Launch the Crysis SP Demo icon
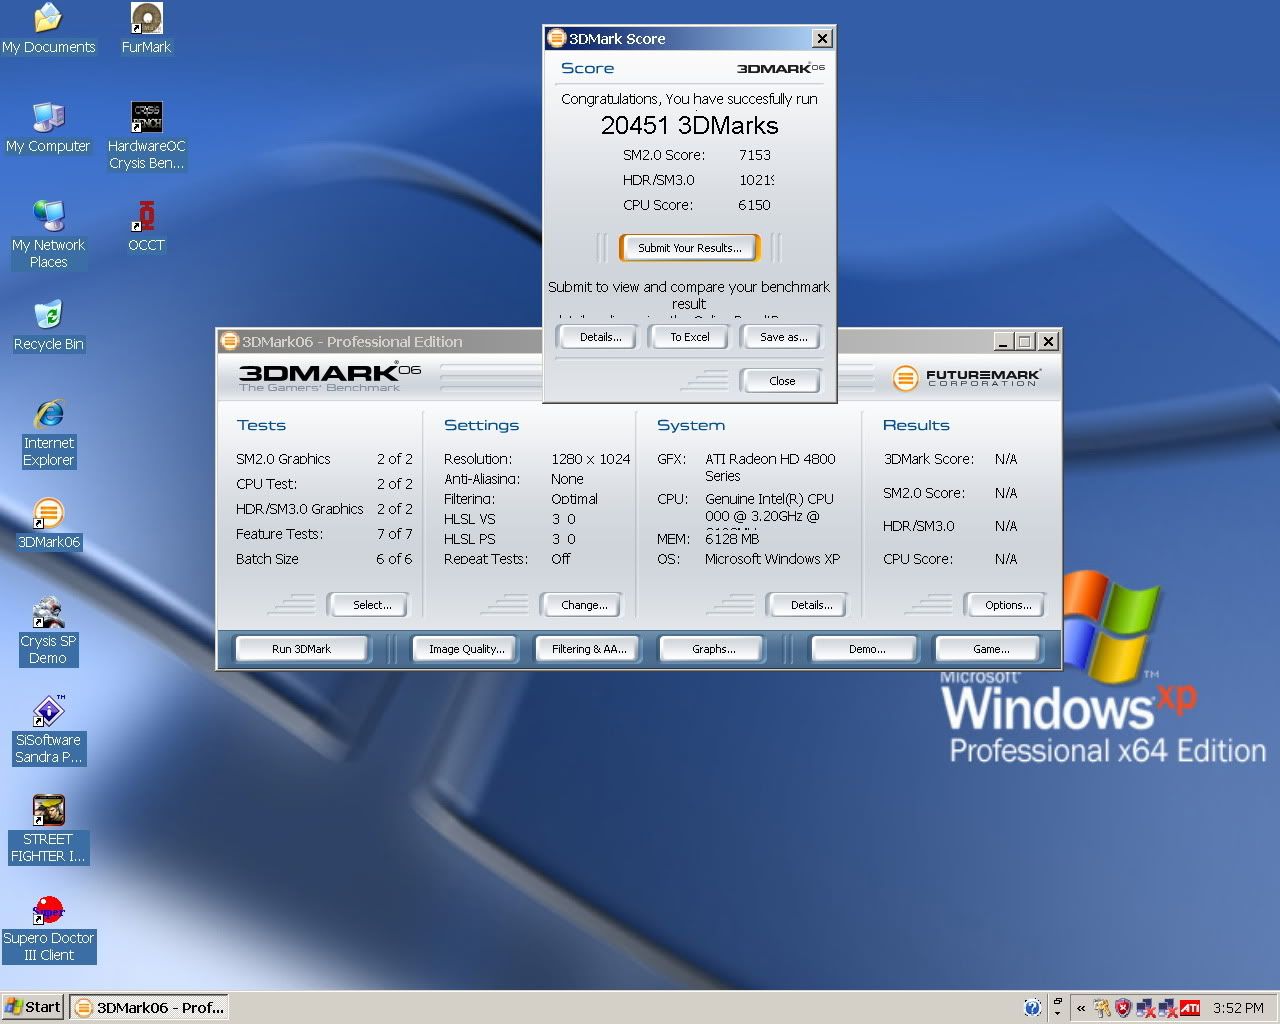The image size is (1280, 1024). tap(48, 613)
